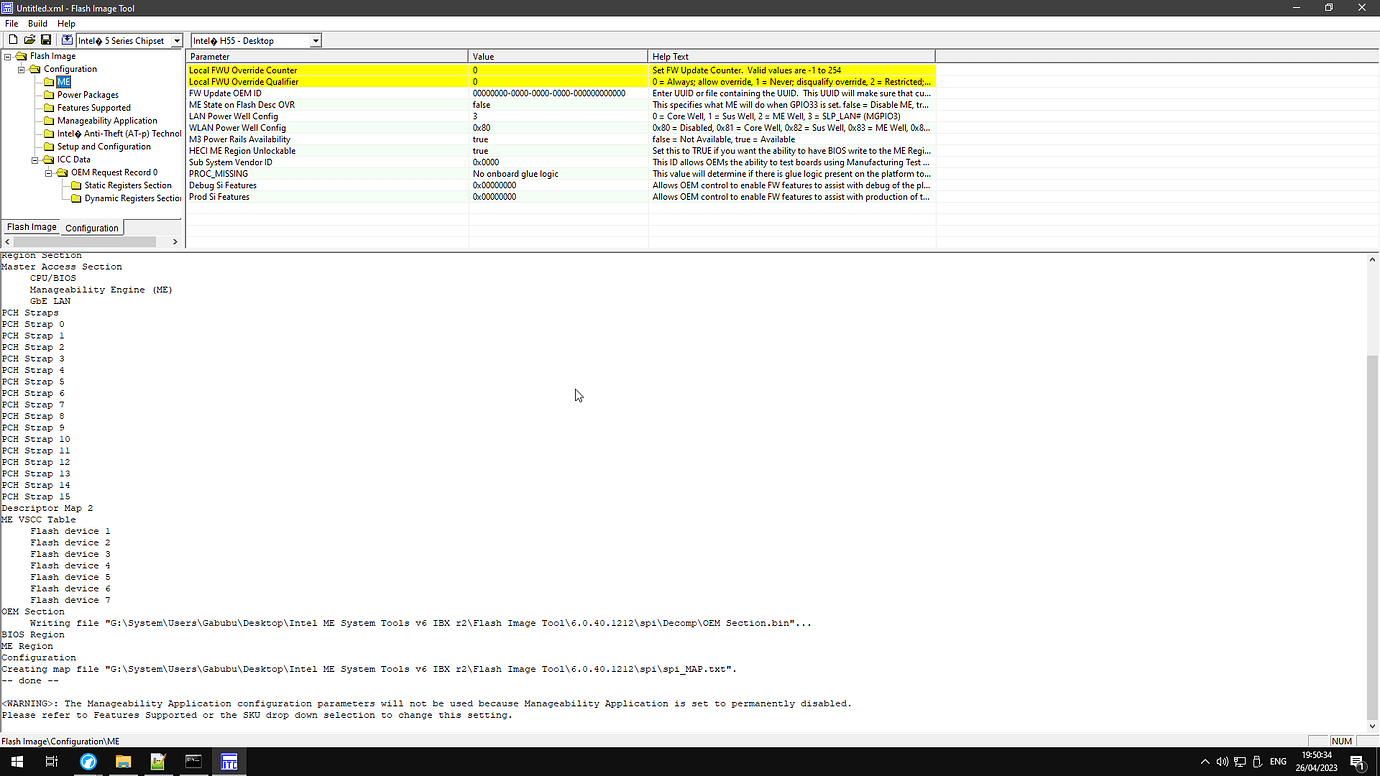This screenshot has width=1380, height=776.
Task: Click the Build image toolbar icon
Action: [67, 40]
